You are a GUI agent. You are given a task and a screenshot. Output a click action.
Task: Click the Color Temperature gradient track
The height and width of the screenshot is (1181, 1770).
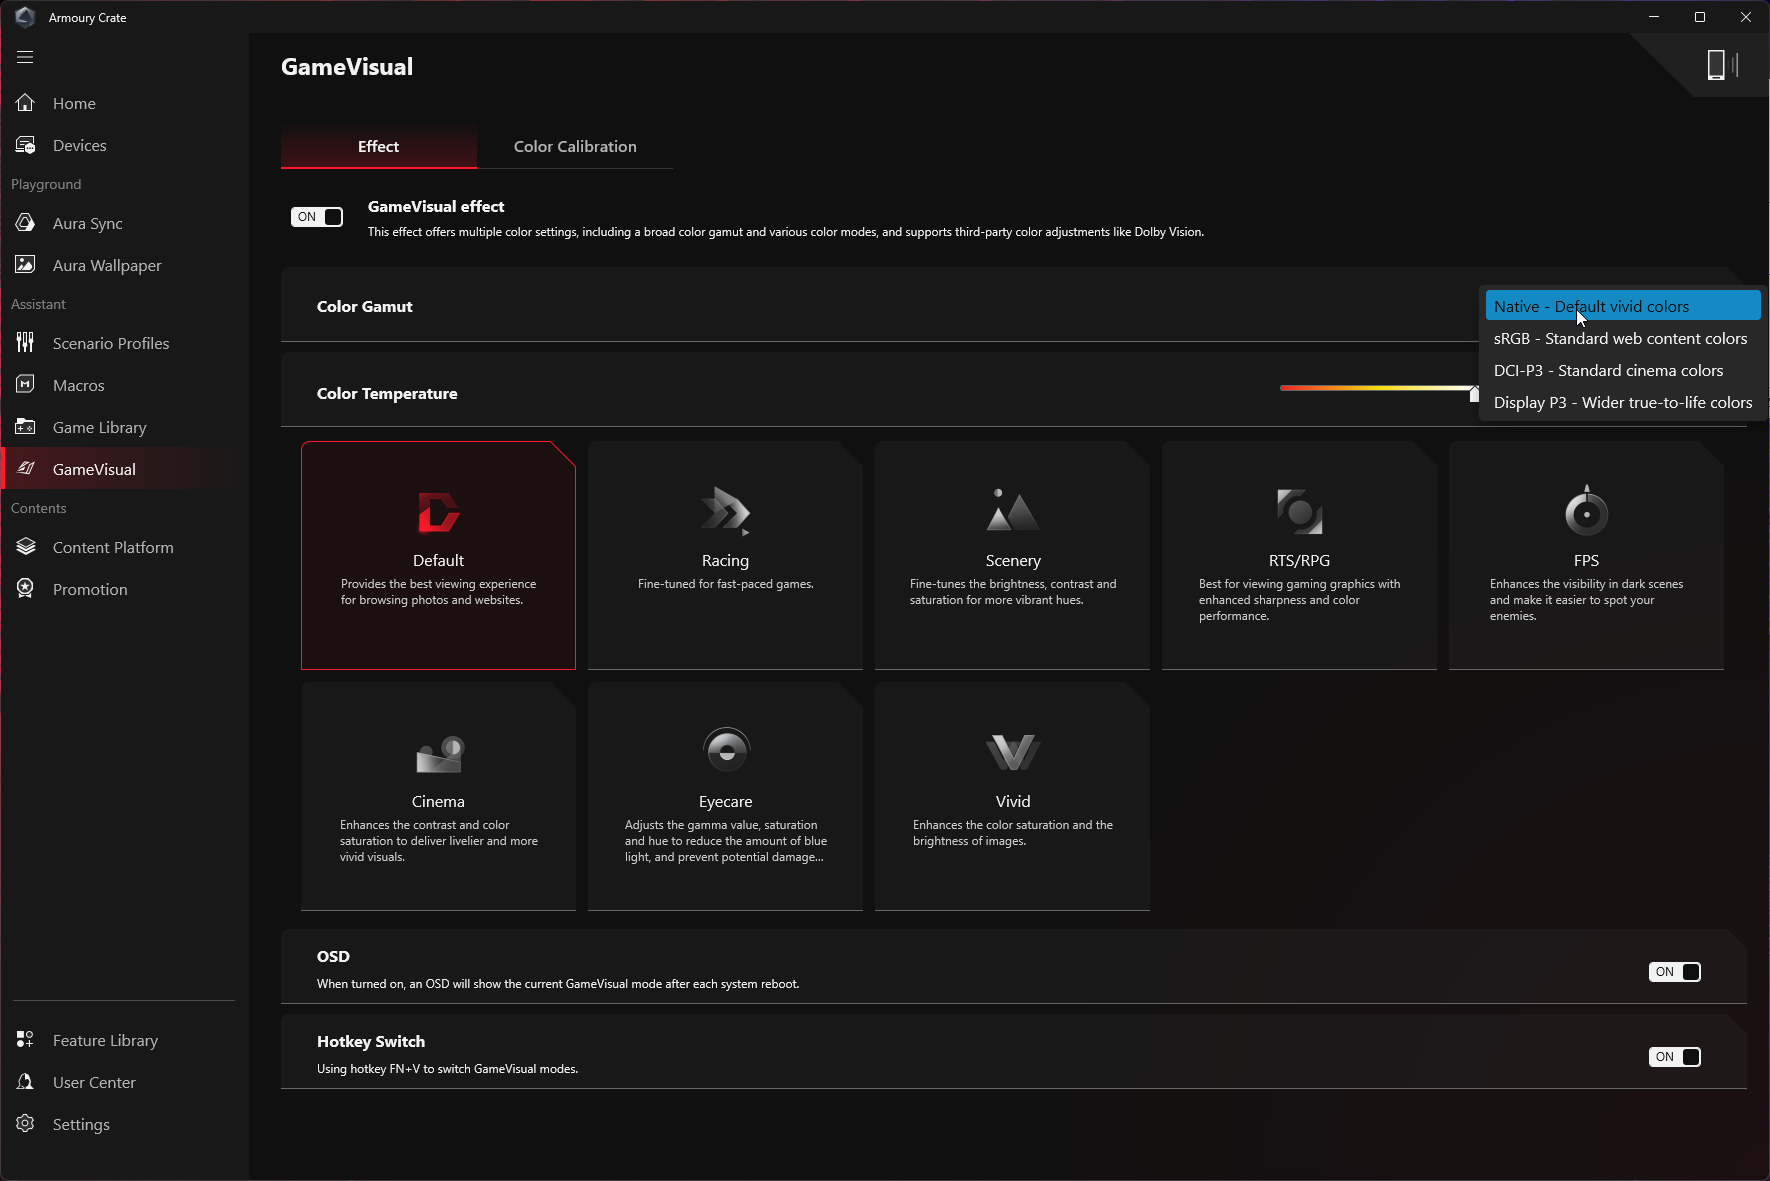point(1377,388)
